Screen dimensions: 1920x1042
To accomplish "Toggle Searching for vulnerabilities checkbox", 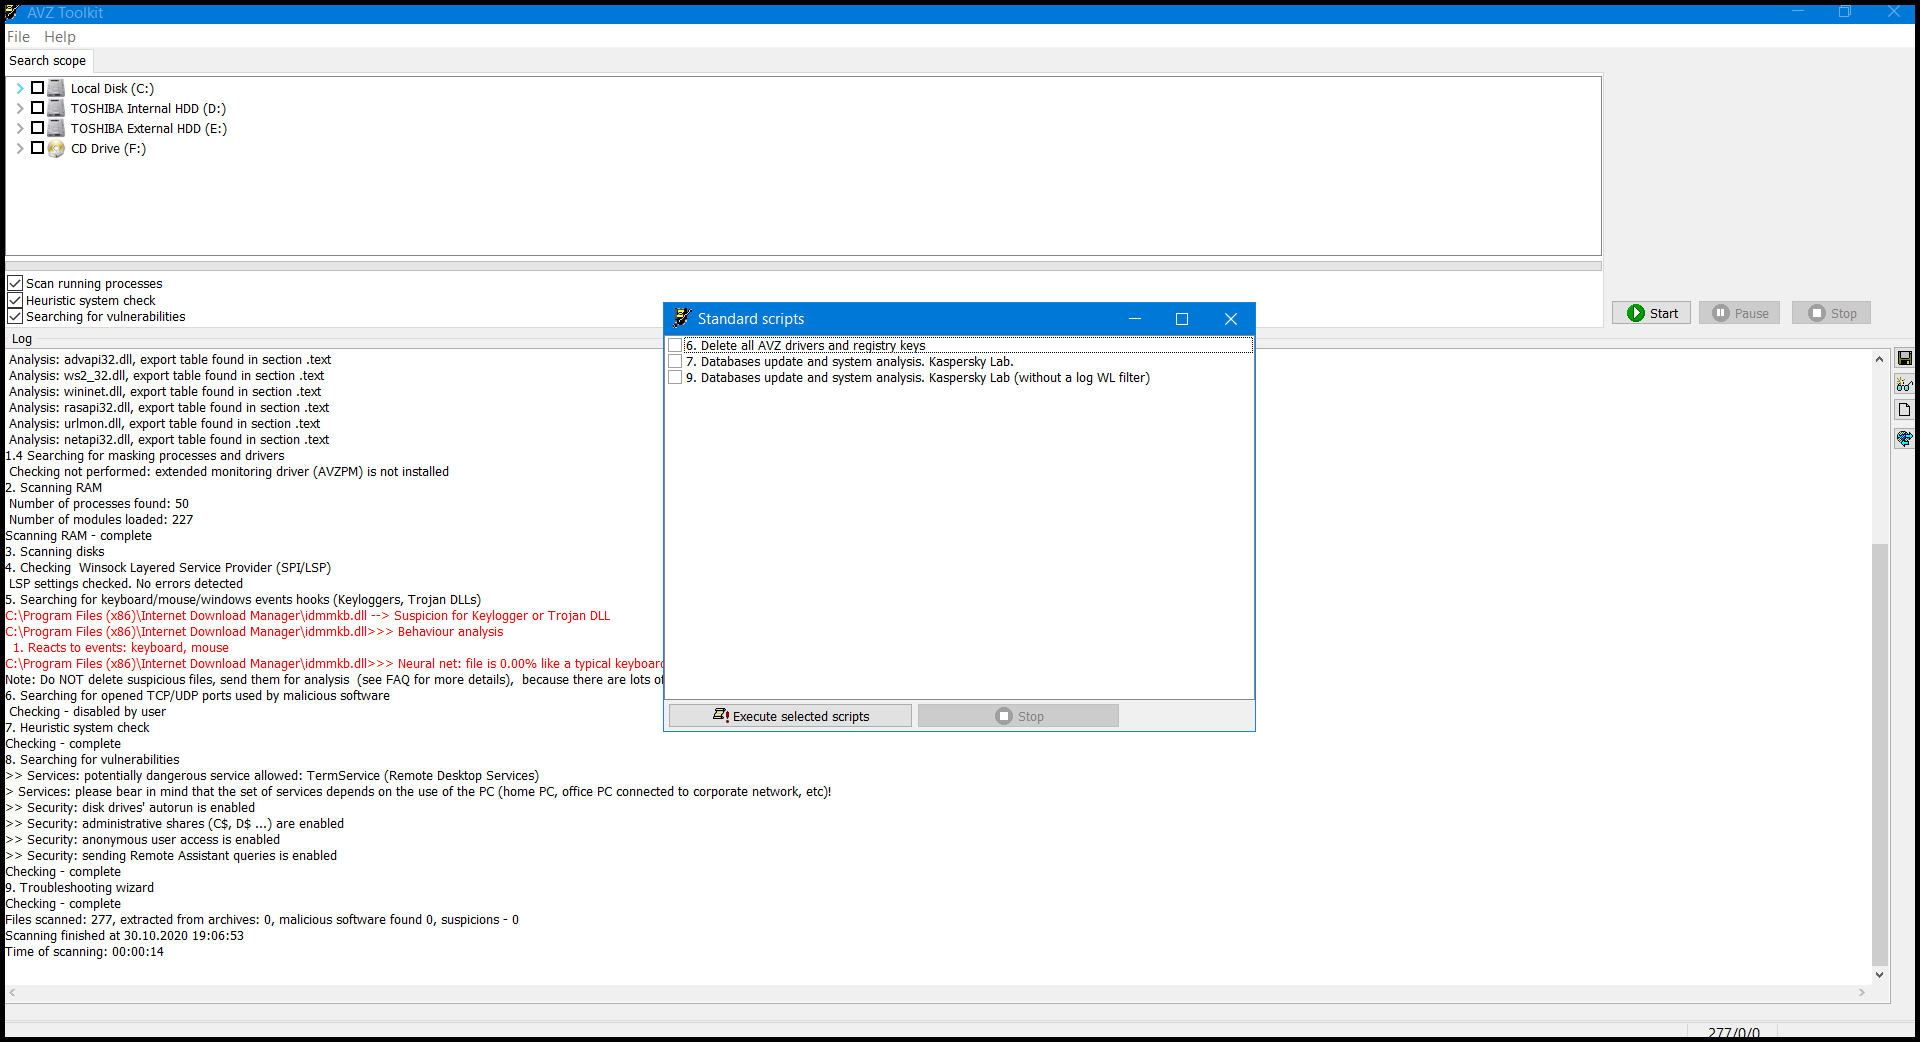I will tap(15, 316).
